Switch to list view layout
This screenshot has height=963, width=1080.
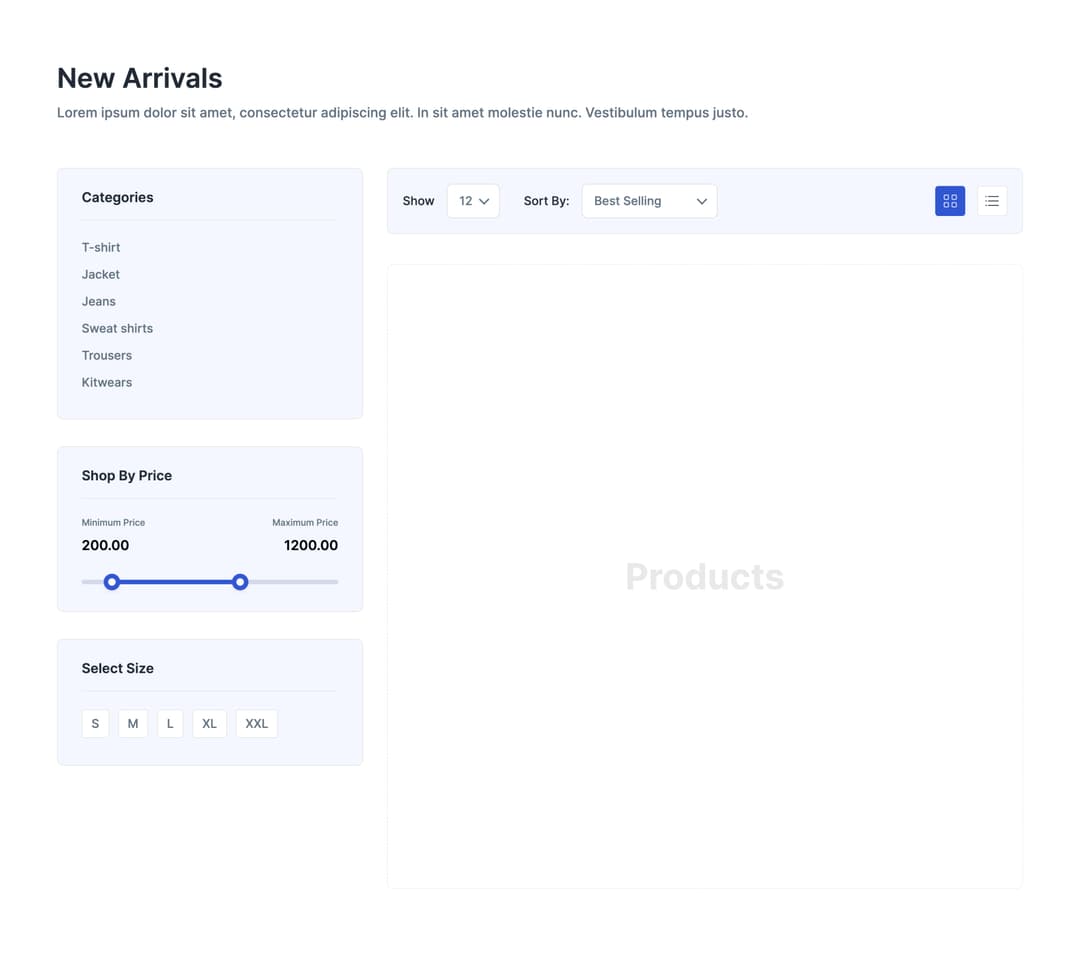pyautogui.click(x=991, y=201)
